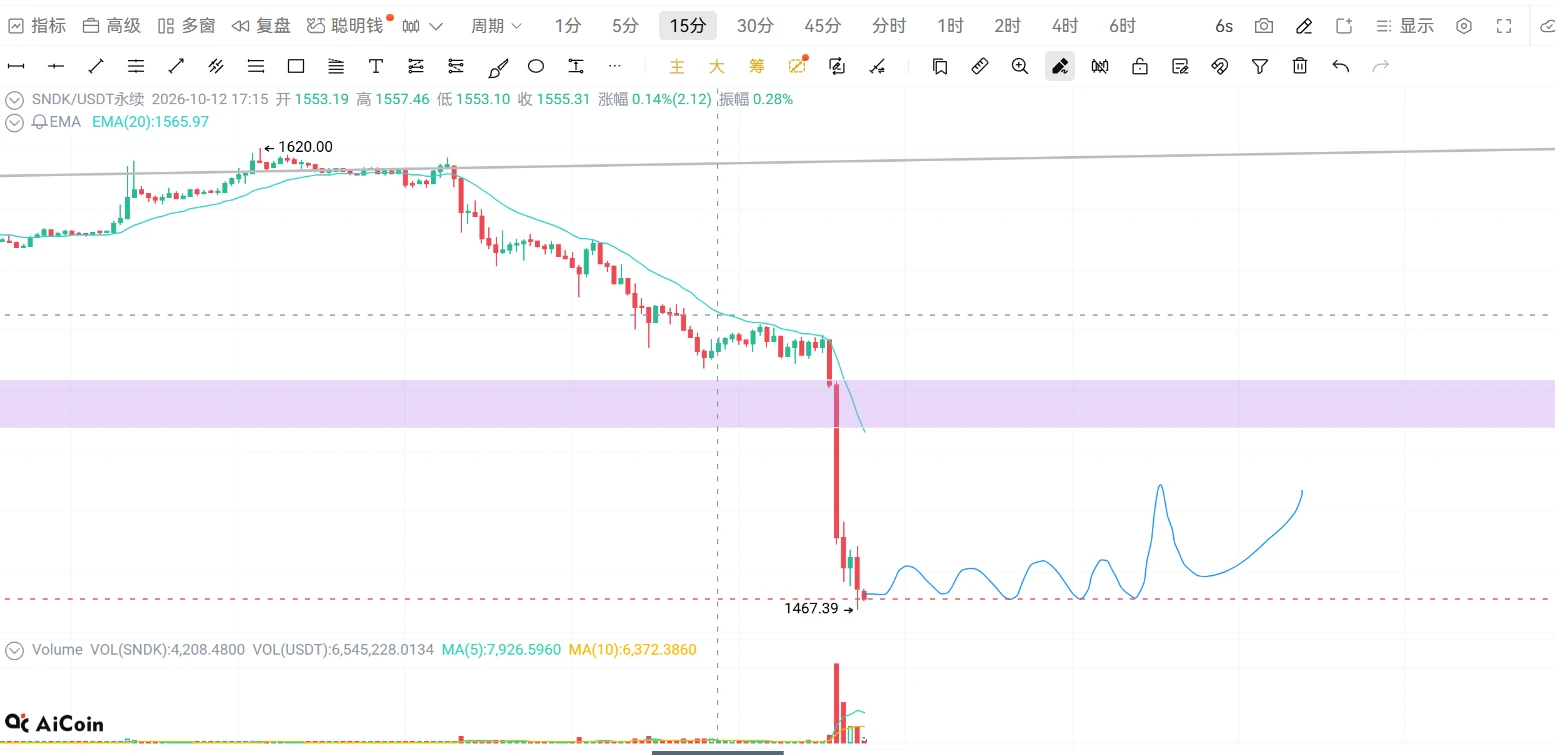Viewport: 1555px width, 755px height.
Task: Open the note editing icon
Action: point(1180,67)
